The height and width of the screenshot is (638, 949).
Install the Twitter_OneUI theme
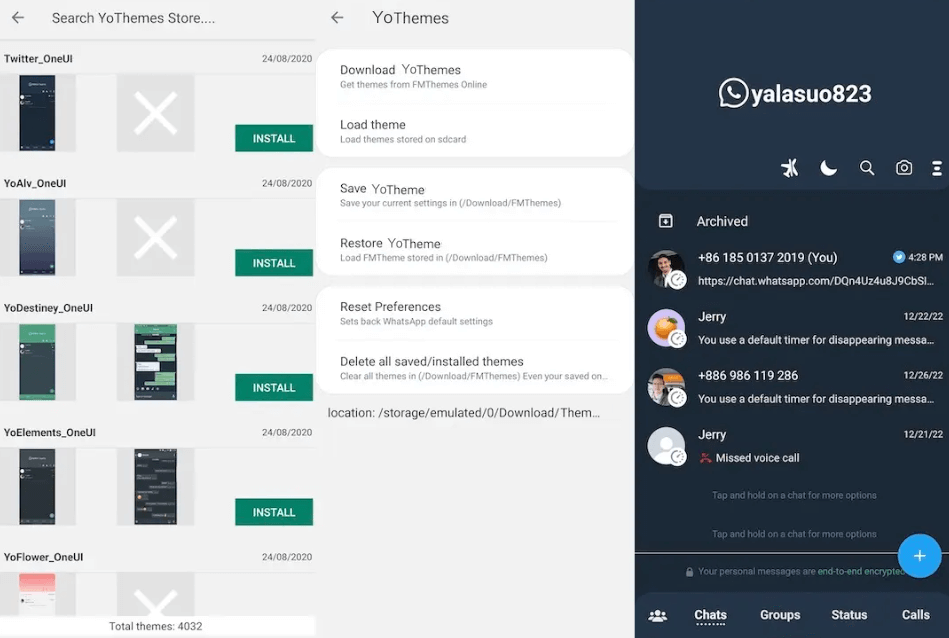[273, 138]
